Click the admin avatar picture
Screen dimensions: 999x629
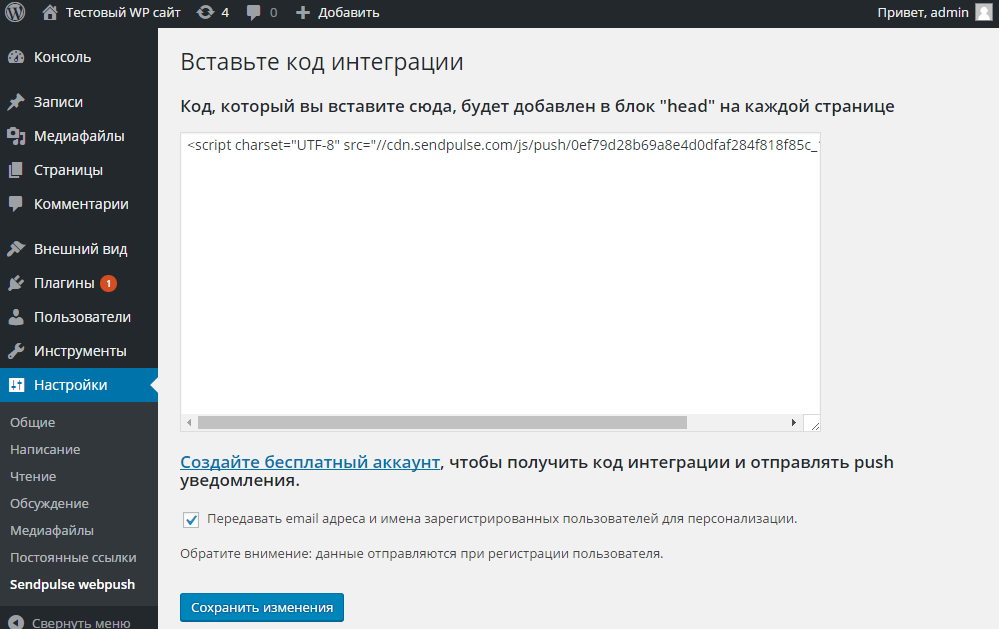[983, 13]
